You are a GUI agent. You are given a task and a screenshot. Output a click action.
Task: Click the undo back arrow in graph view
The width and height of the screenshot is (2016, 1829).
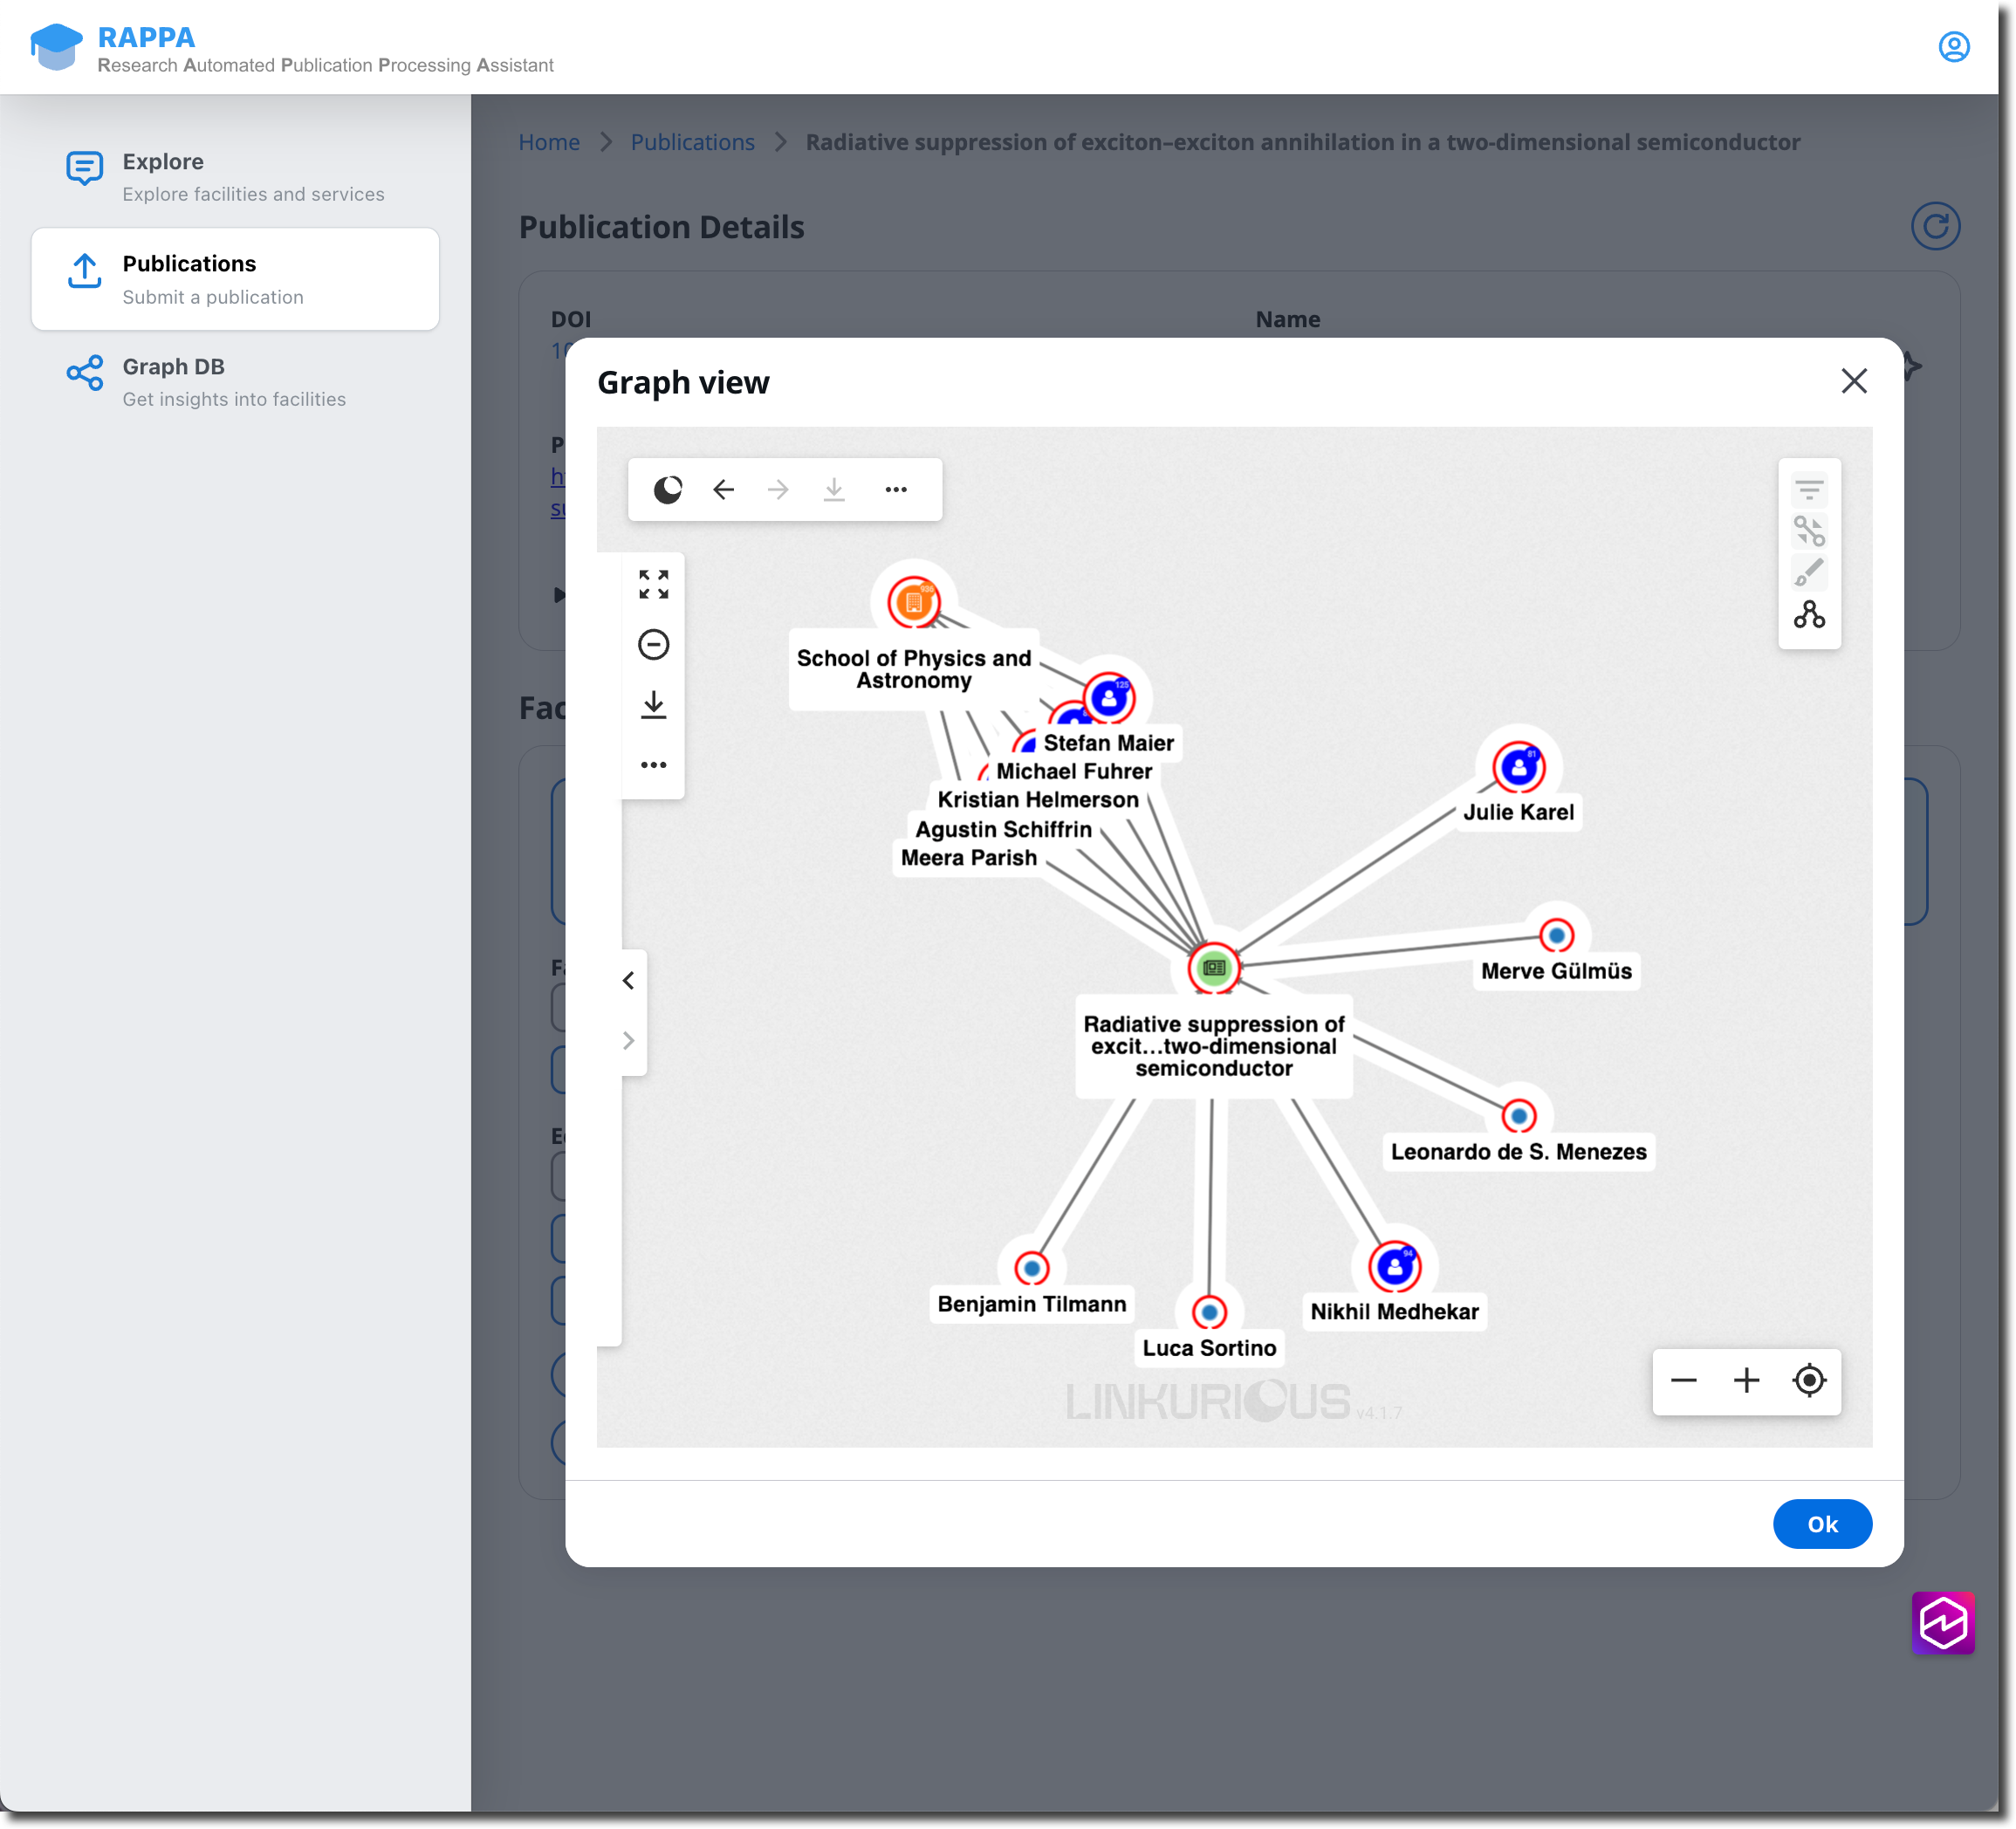[x=723, y=489]
